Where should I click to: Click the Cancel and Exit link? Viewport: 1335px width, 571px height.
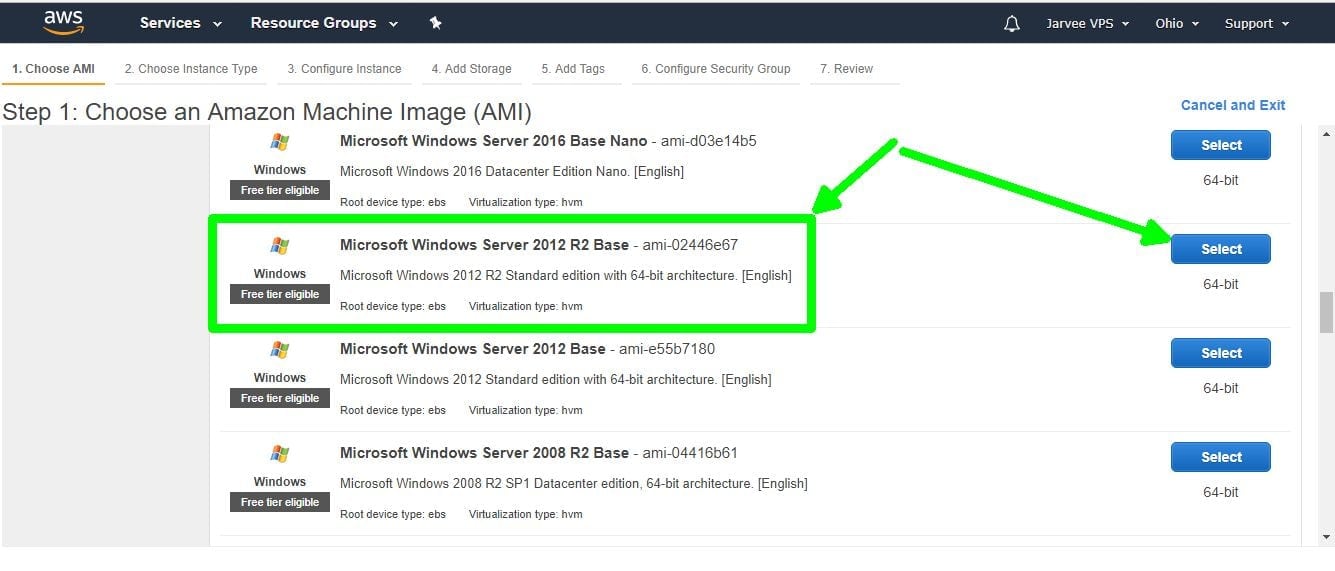tap(1233, 105)
